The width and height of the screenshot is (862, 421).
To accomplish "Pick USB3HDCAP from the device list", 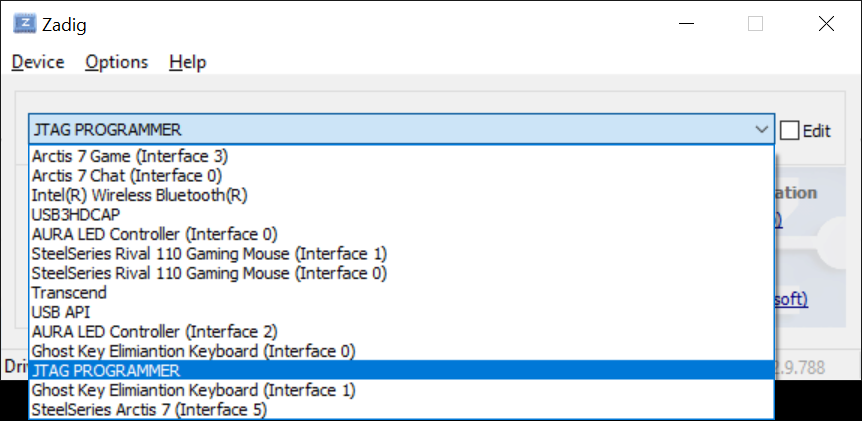I will pos(76,215).
